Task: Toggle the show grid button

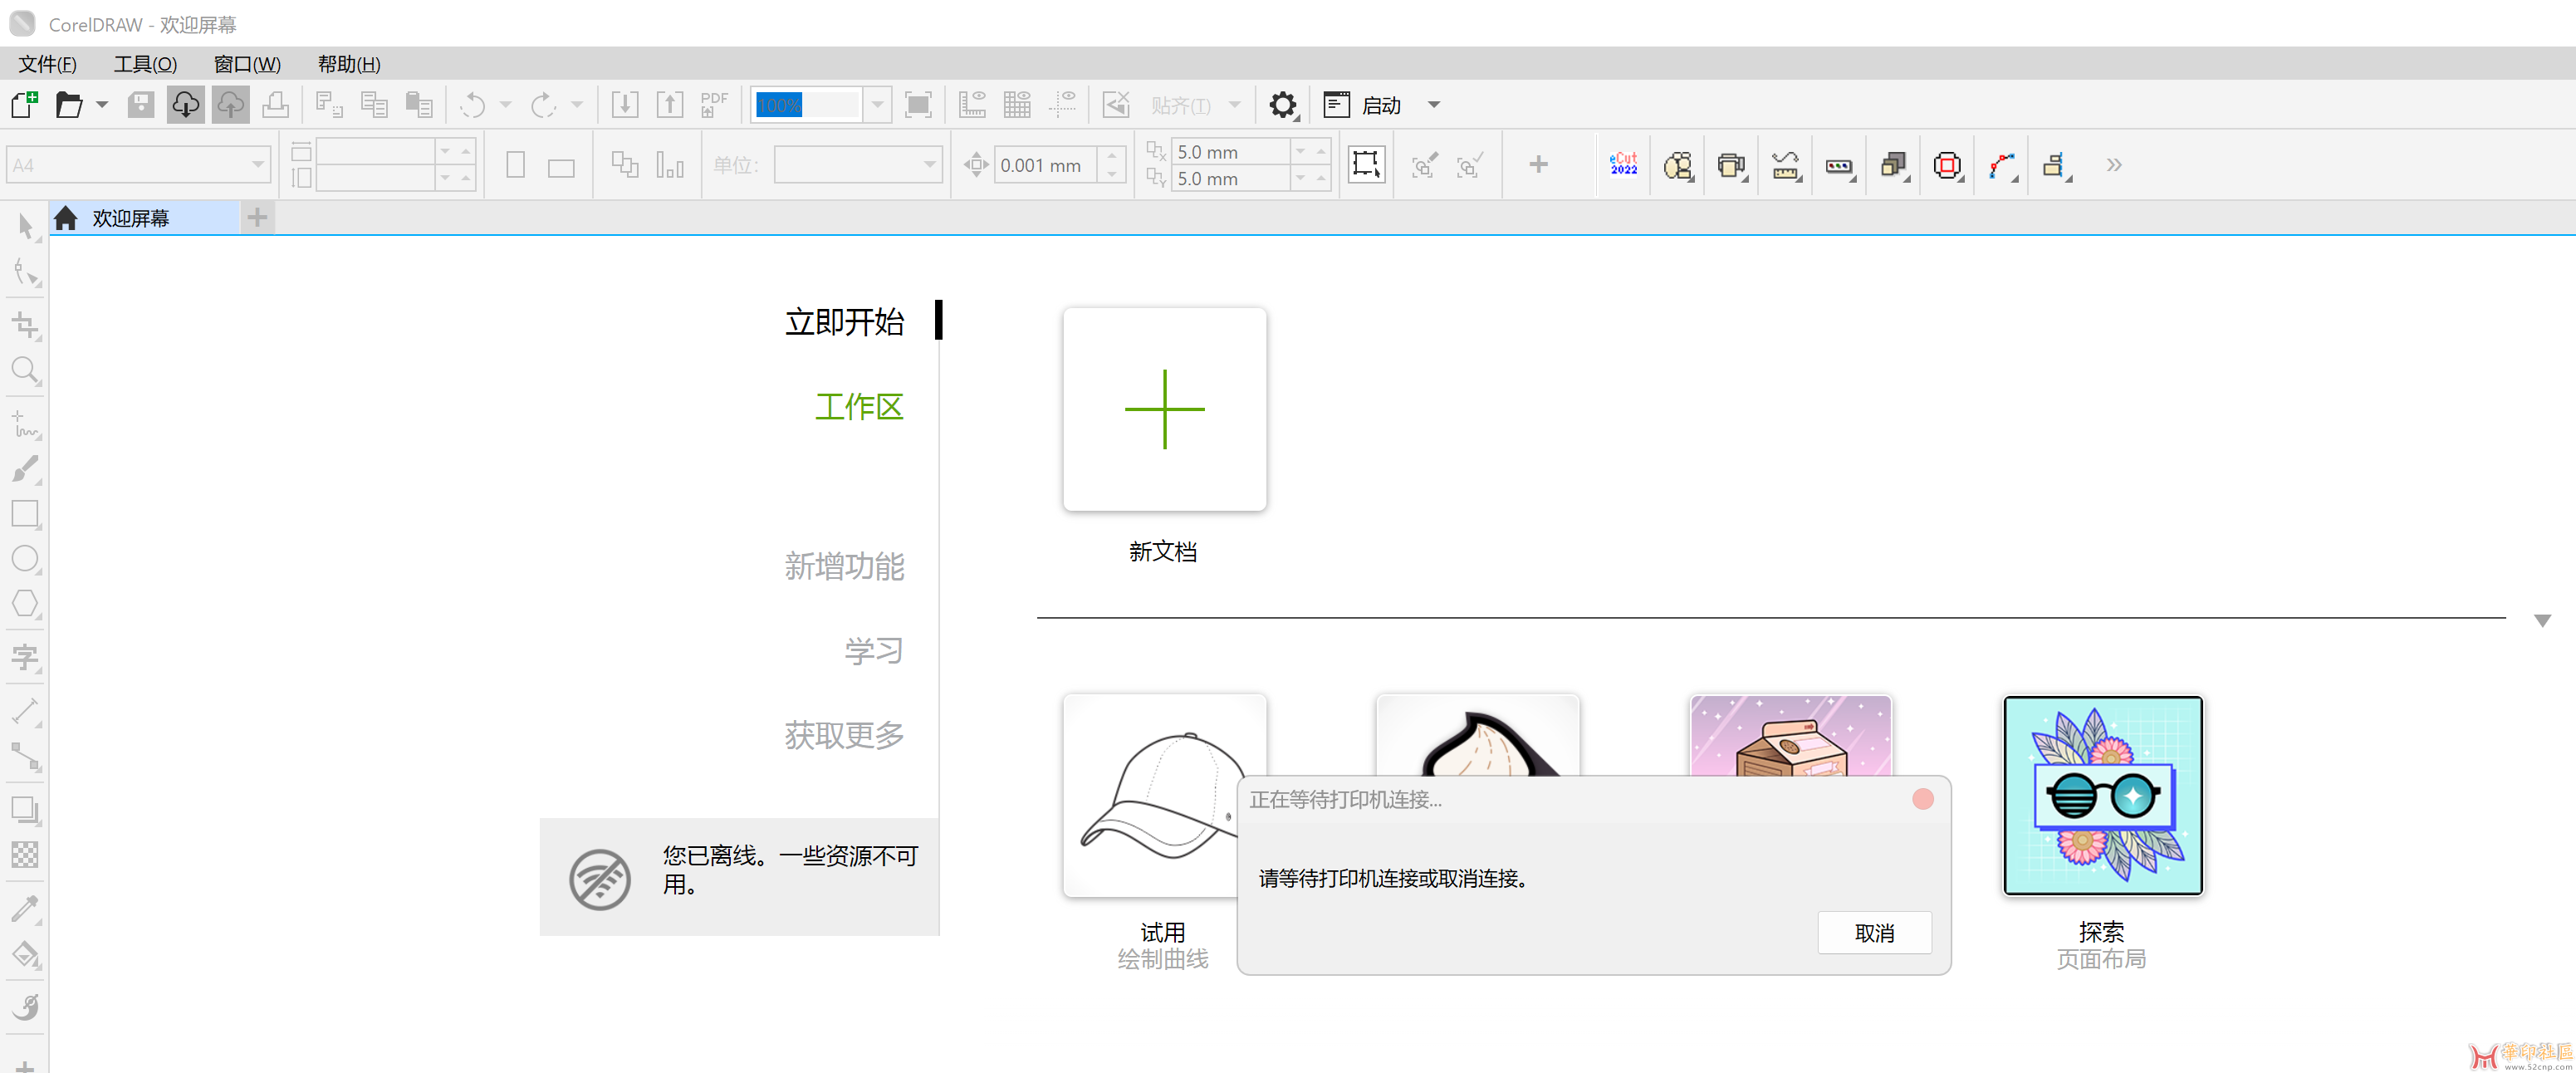Action: click(1017, 104)
